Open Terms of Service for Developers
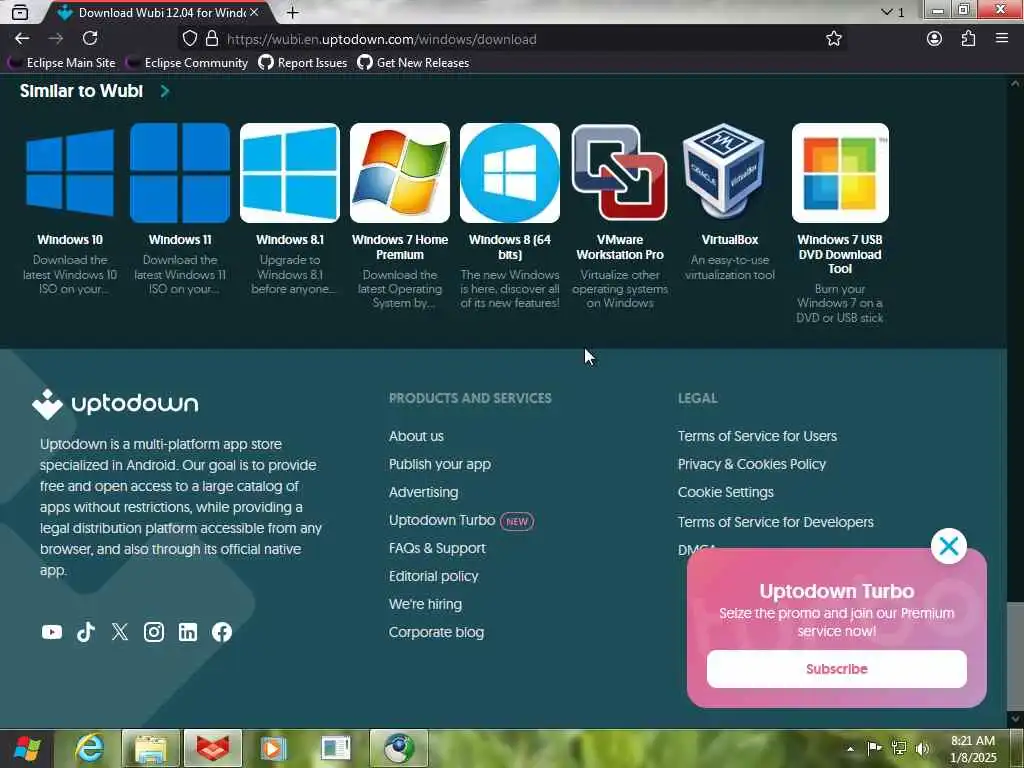 775,522
